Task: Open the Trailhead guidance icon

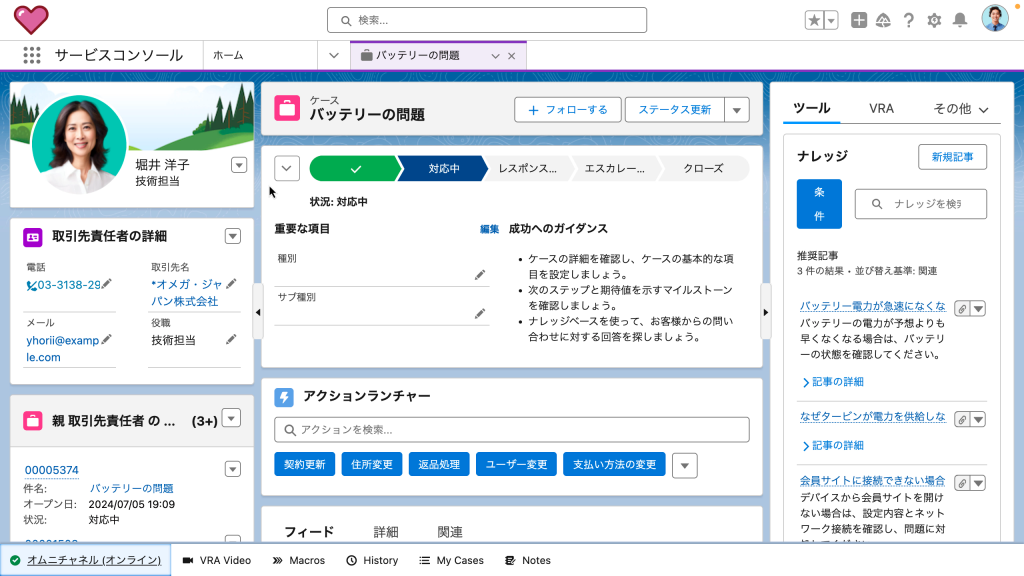Action: coord(883,20)
